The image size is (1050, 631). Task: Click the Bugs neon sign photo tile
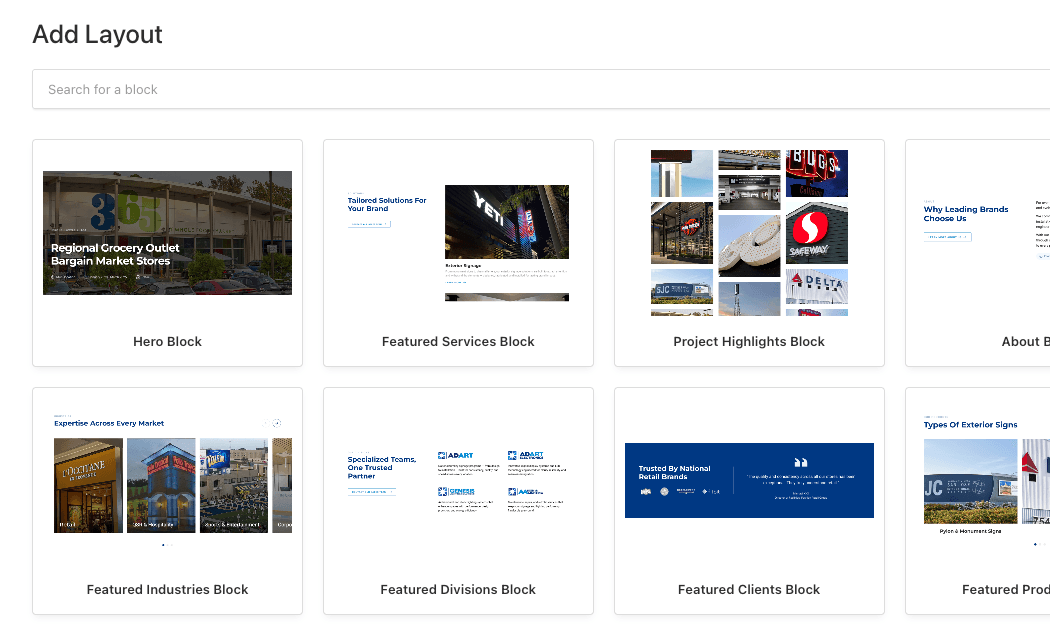[x=816, y=173]
